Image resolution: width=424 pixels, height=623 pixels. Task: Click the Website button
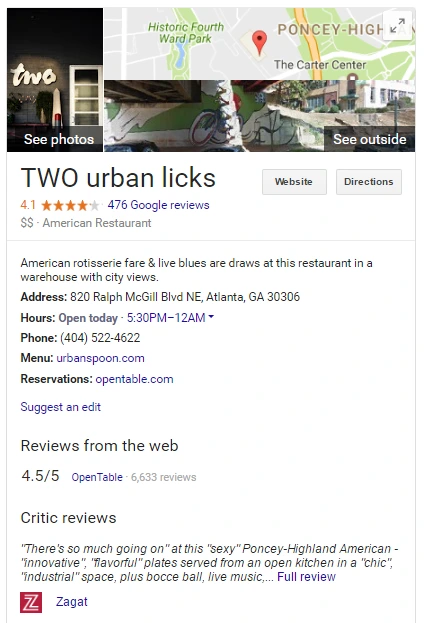pyautogui.click(x=294, y=182)
